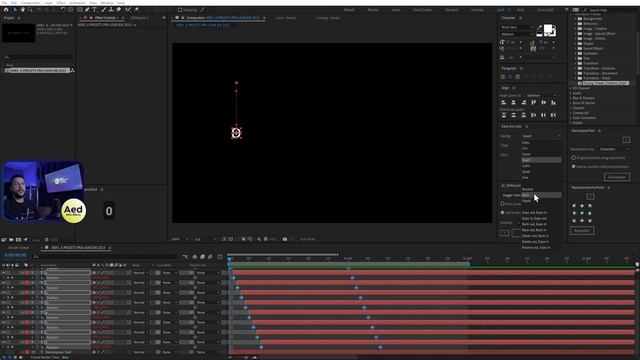Open the font family dropdown in Character
This screenshot has width=640, height=360.
517,27
